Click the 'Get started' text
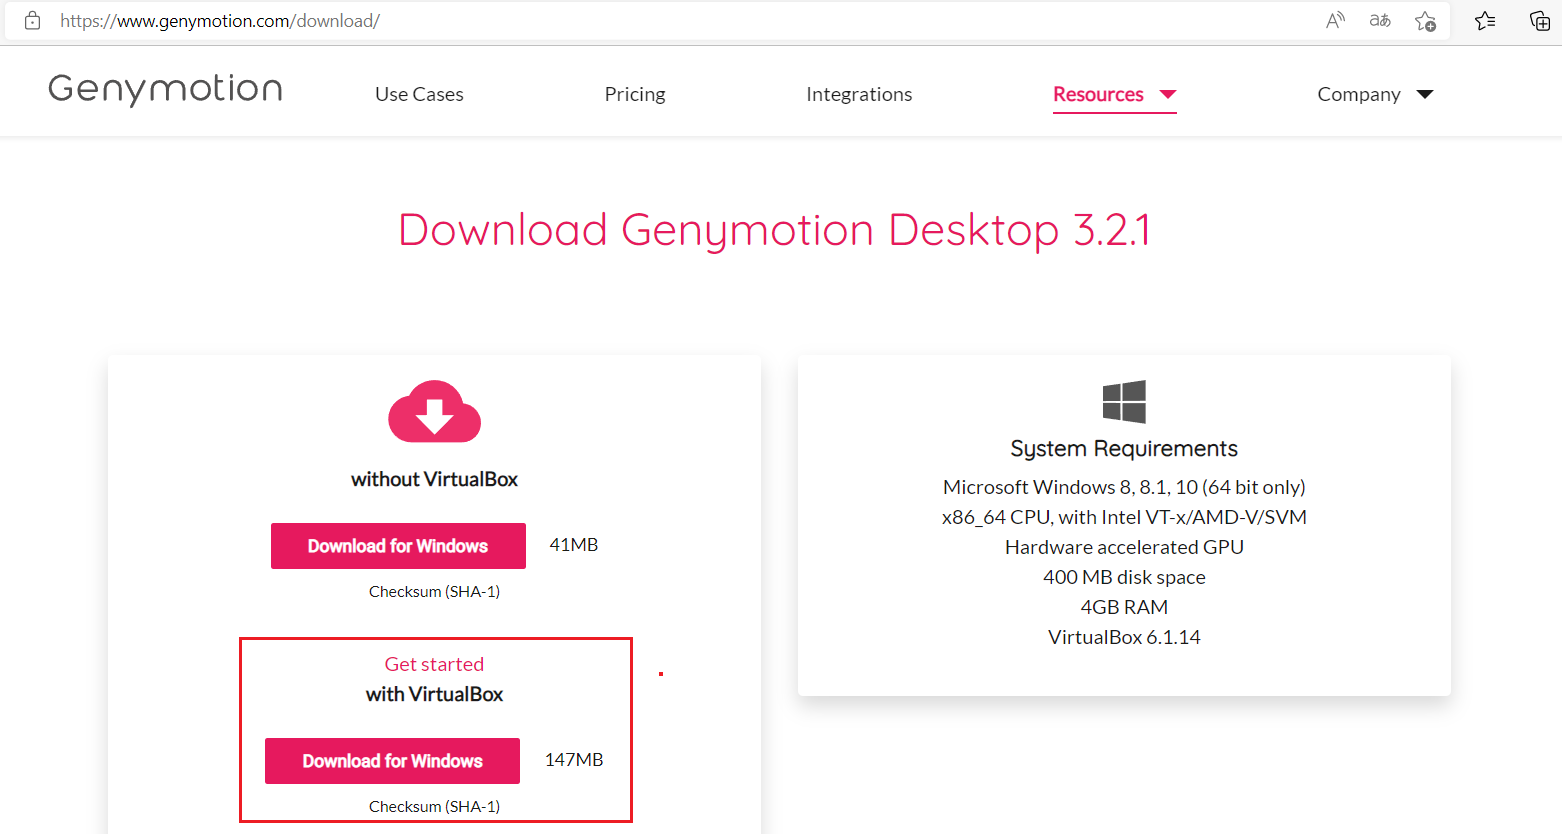The width and height of the screenshot is (1562, 834). tap(434, 664)
